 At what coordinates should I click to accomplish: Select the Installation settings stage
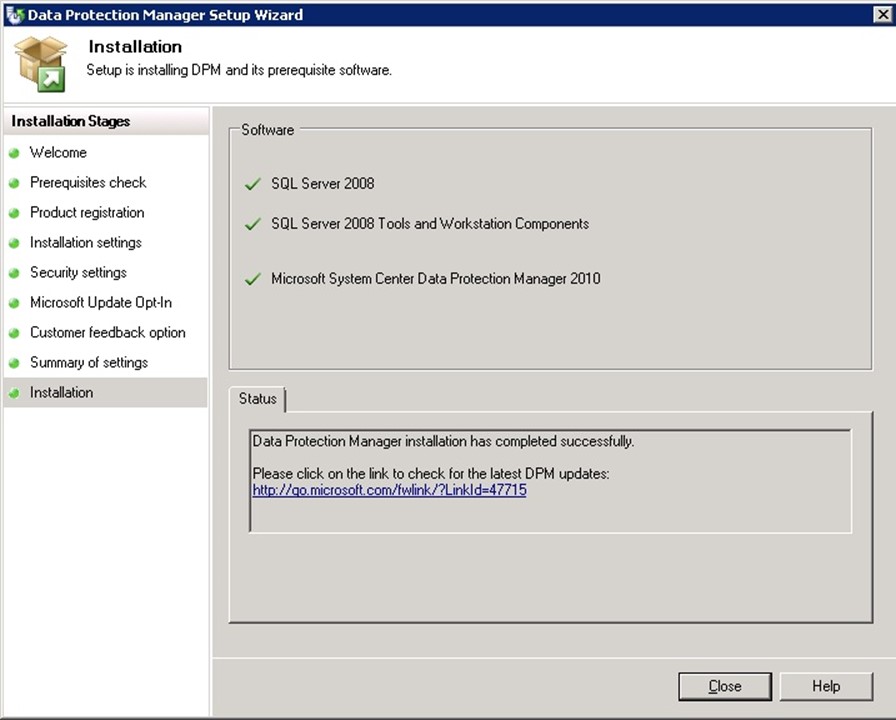click(x=86, y=243)
